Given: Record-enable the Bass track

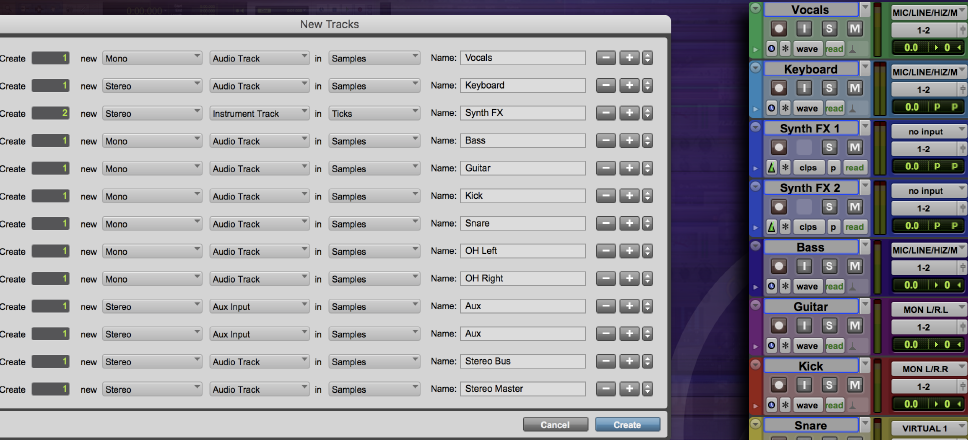Looking at the screenshot, I should tap(779, 266).
